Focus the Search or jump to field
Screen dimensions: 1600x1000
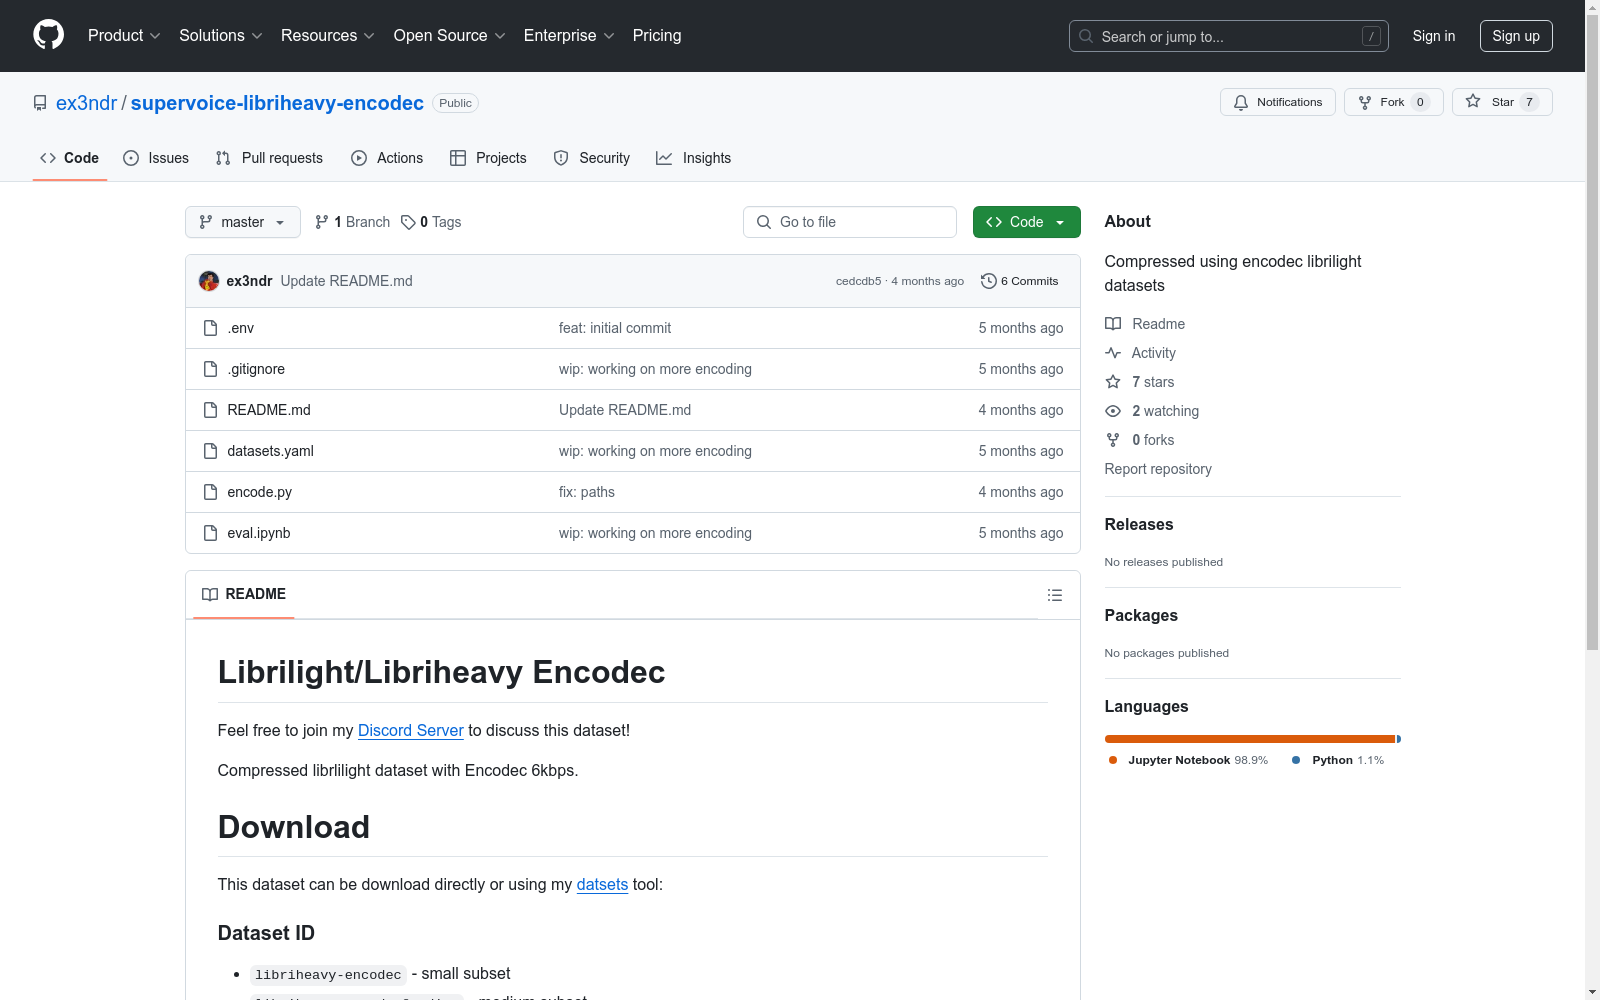1228,36
